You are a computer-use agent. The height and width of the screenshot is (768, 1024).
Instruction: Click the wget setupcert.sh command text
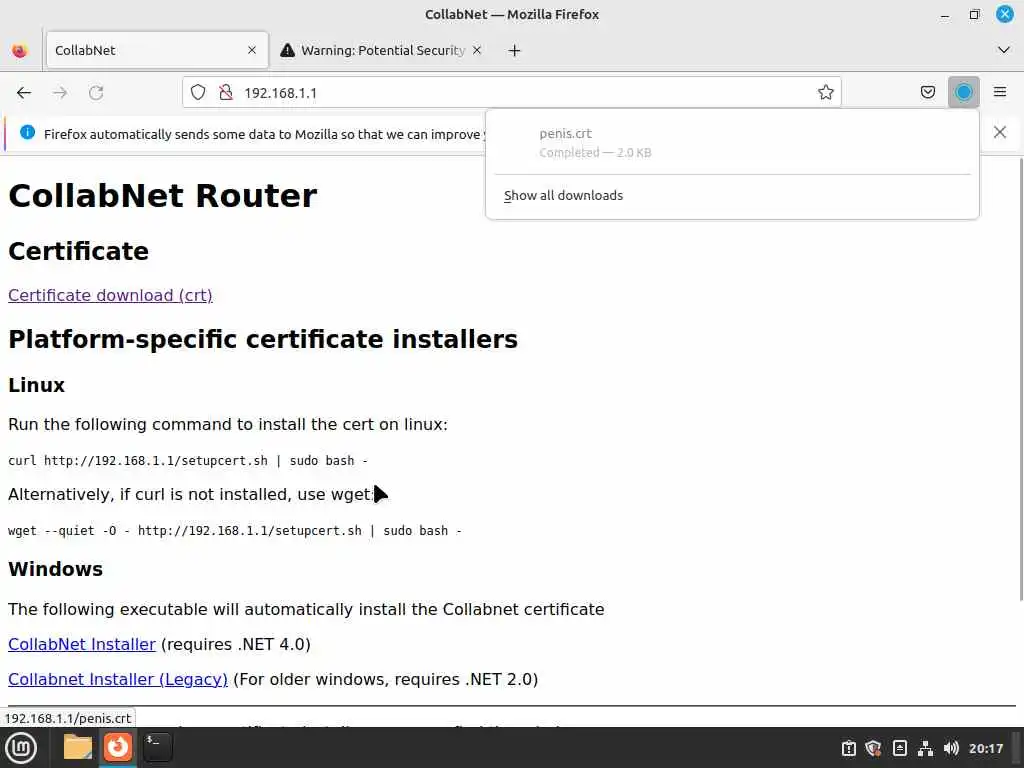(x=235, y=530)
